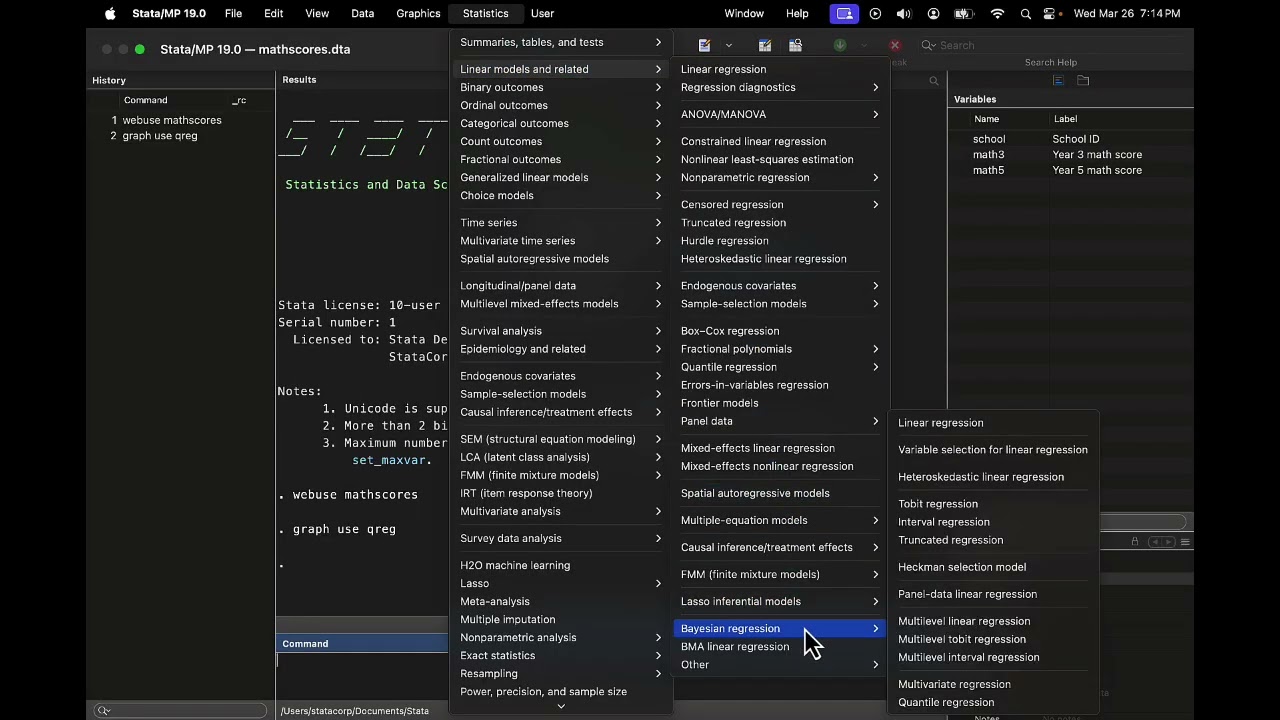Open Spotlight search in menu bar
1280x720 pixels.
click(x=1025, y=13)
